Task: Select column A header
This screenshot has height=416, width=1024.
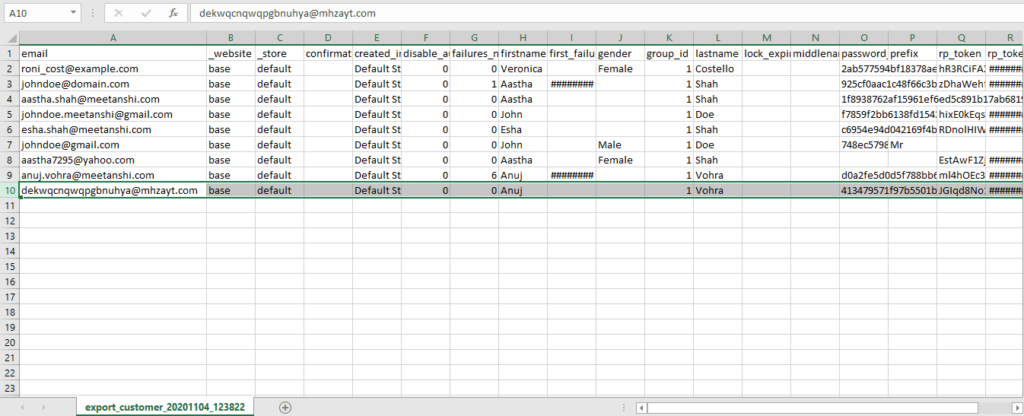Action: (112, 37)
